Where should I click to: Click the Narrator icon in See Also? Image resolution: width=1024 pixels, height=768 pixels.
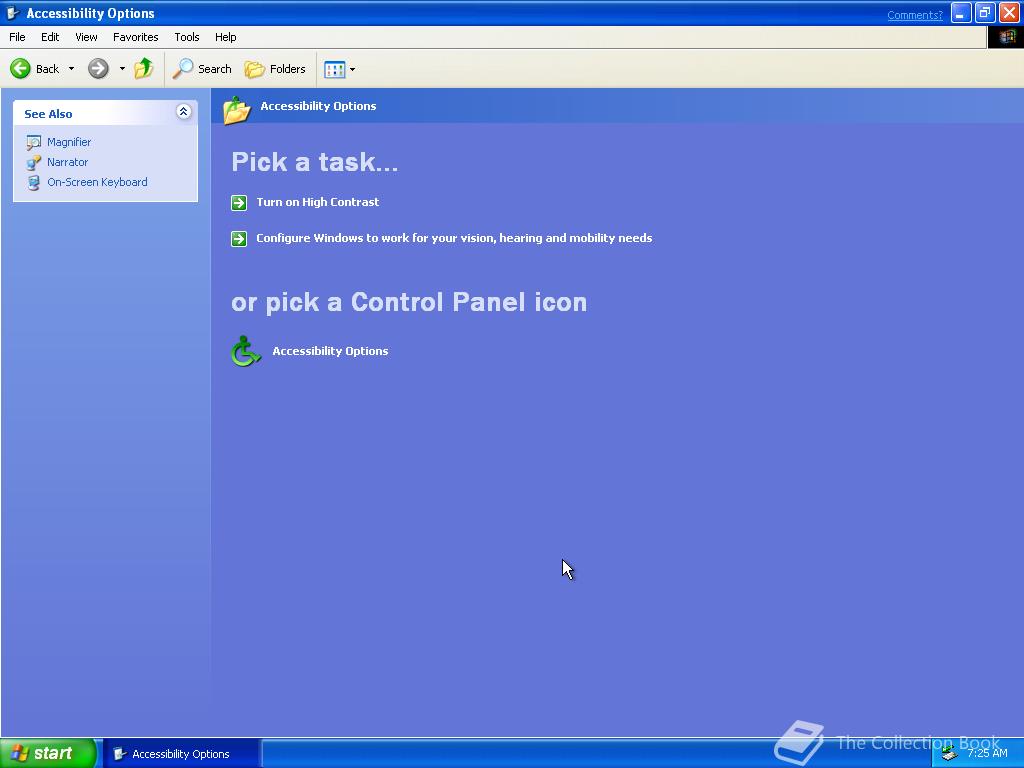pyautogui.click(x=33, y=163)
